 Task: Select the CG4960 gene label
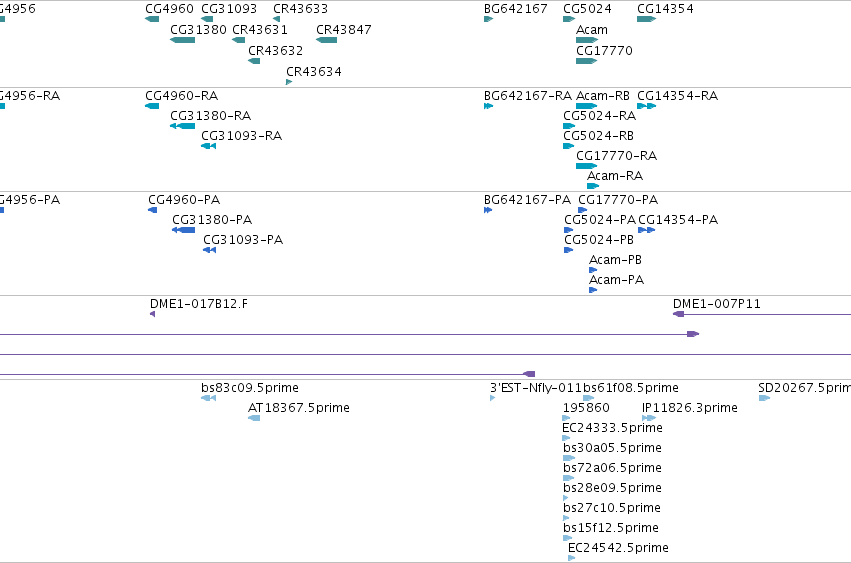click(x=169, y=9)
